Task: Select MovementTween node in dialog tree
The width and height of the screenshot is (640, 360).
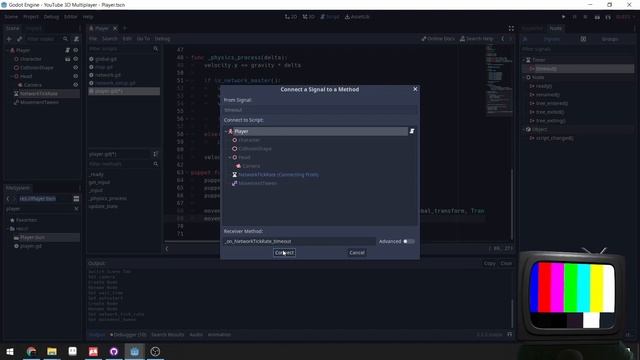Action: [257, 183]
